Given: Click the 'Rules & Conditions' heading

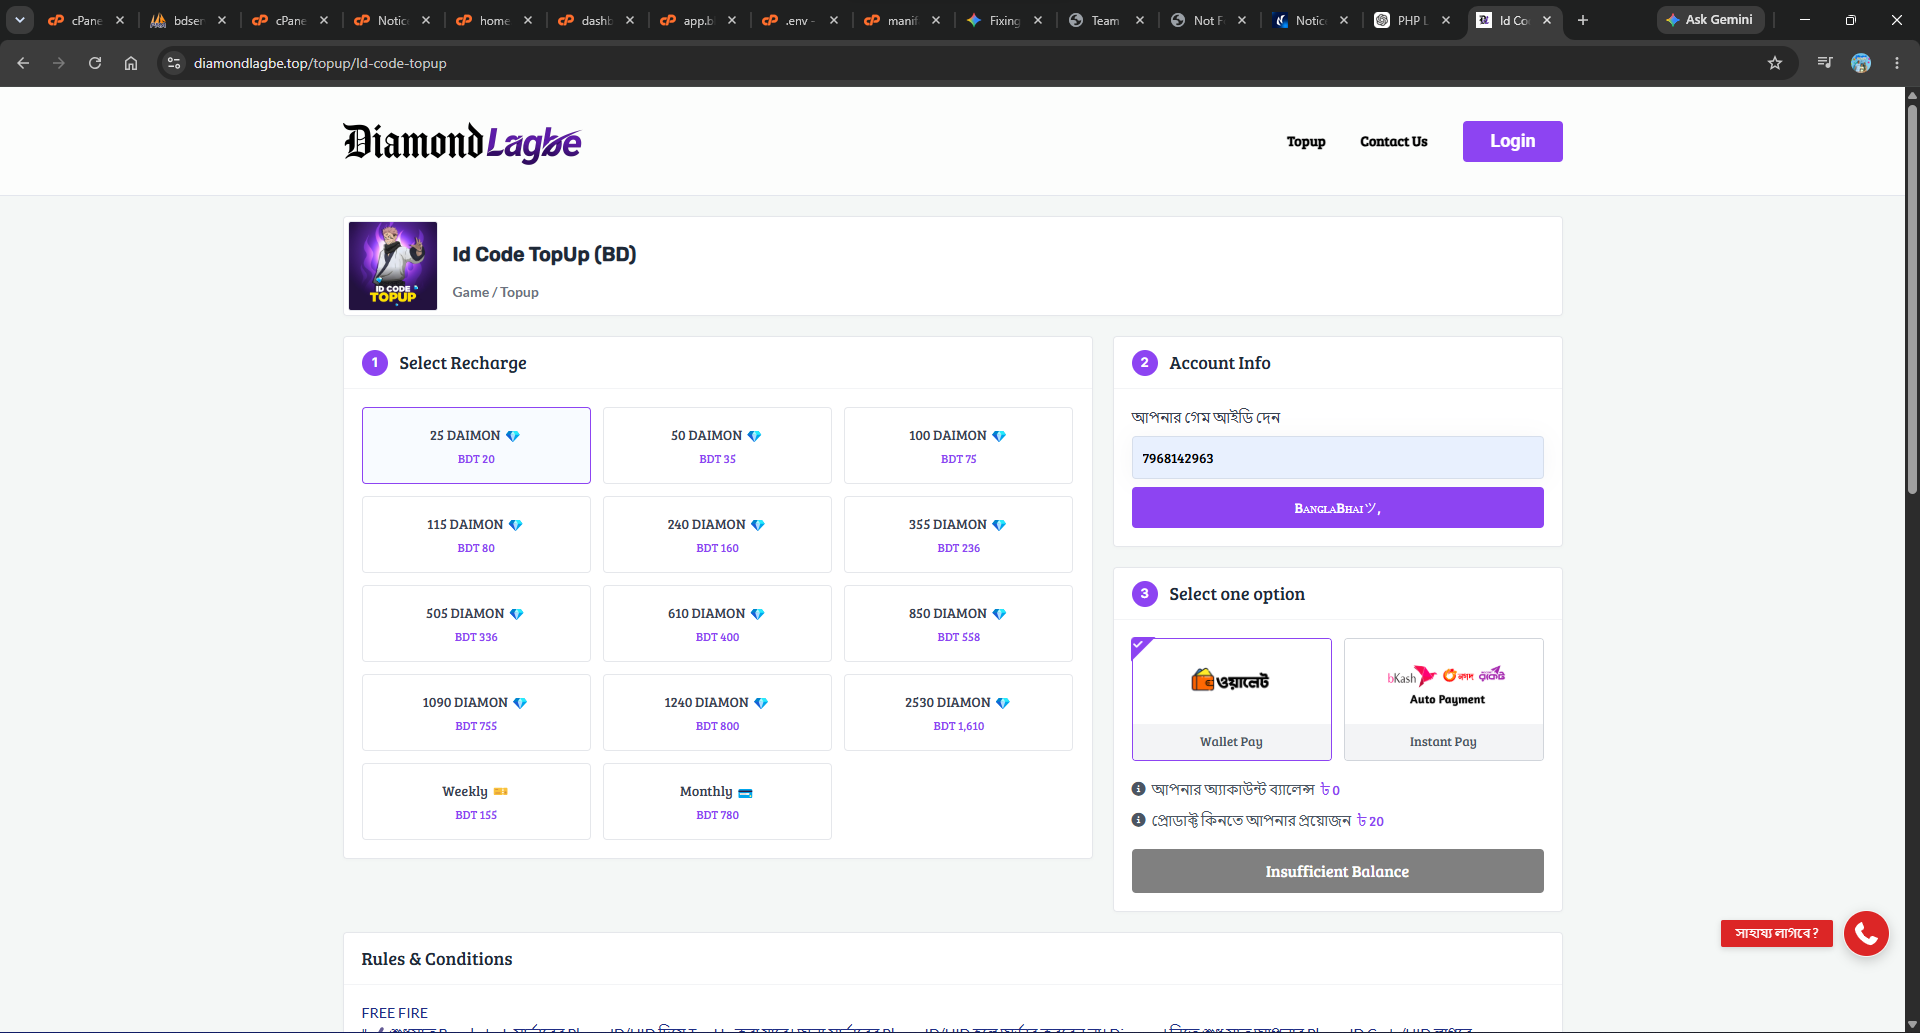Looking at the screenshot, I should coord(436,959).
